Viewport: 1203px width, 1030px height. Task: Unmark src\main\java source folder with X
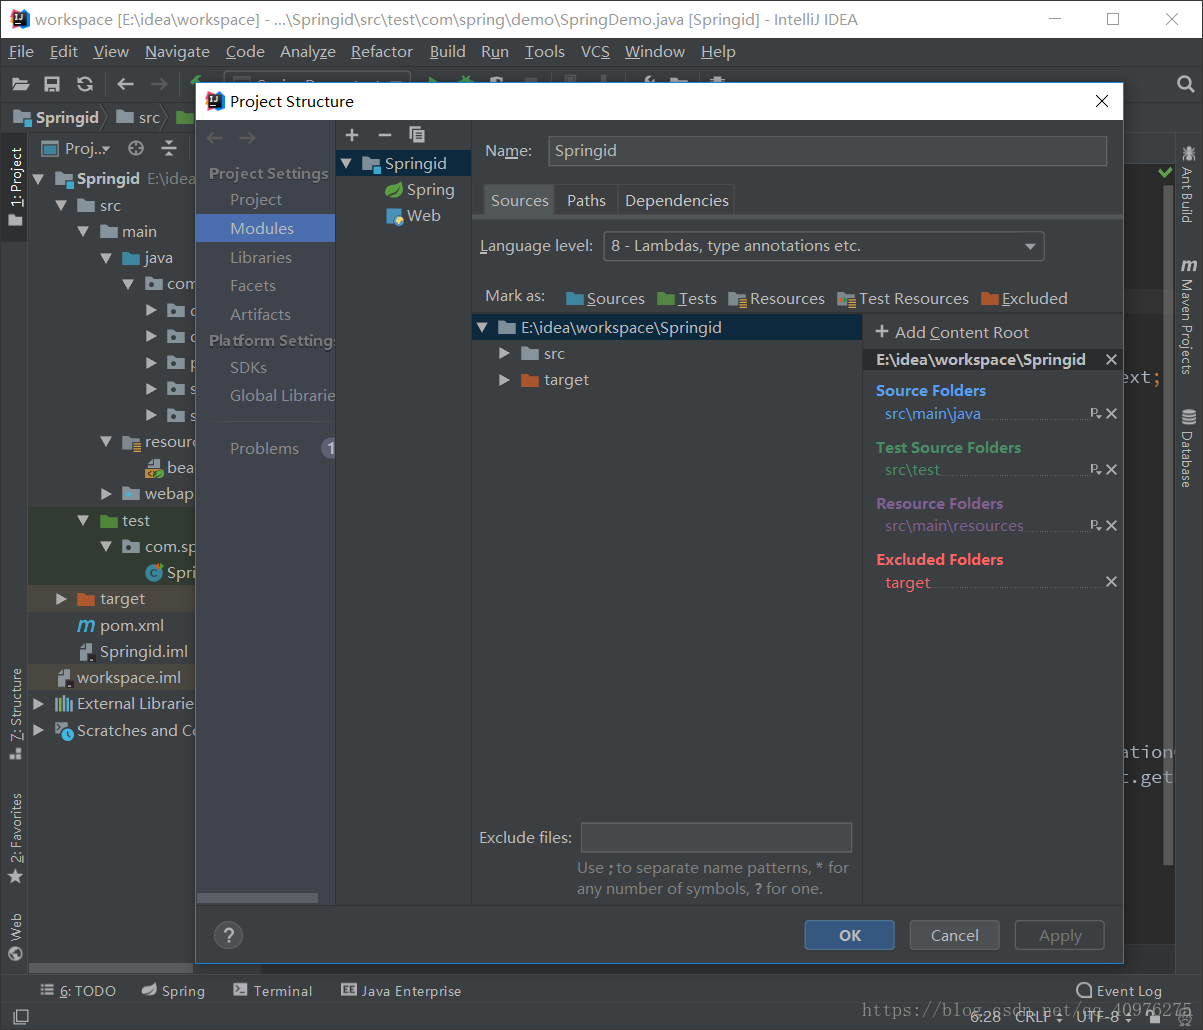[x=1111, y=414]
